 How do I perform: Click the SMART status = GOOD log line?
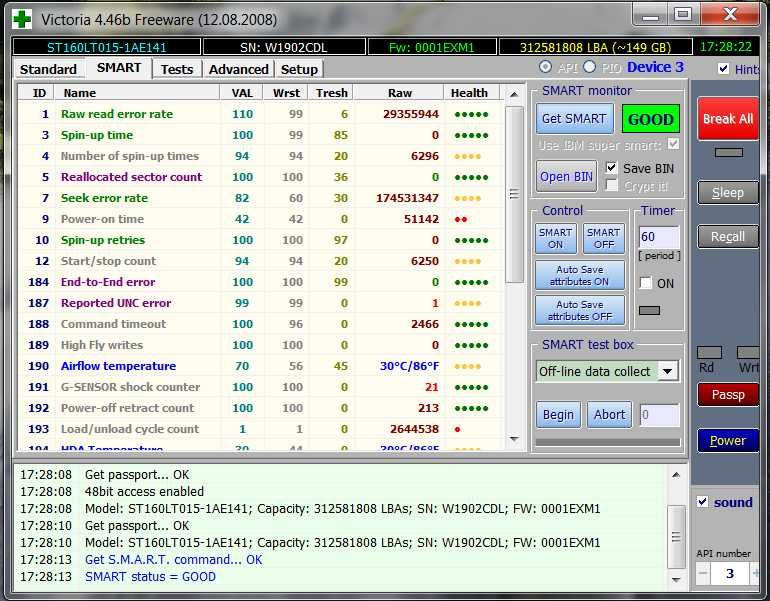[150, 576]
